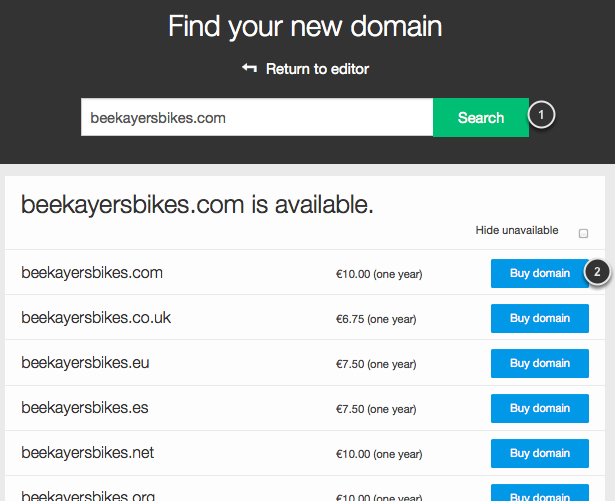This screenshot has width=615, height=501.
Task: Click the Hide unavailable label text
Action: 517,231
